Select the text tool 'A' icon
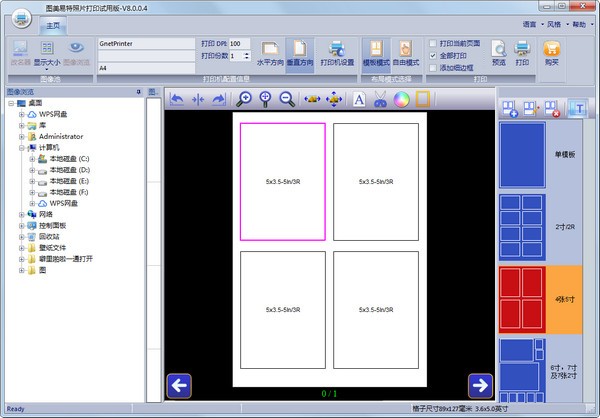Image resolution: width=600 pixels, height=418 pixels. pos(359,99)
